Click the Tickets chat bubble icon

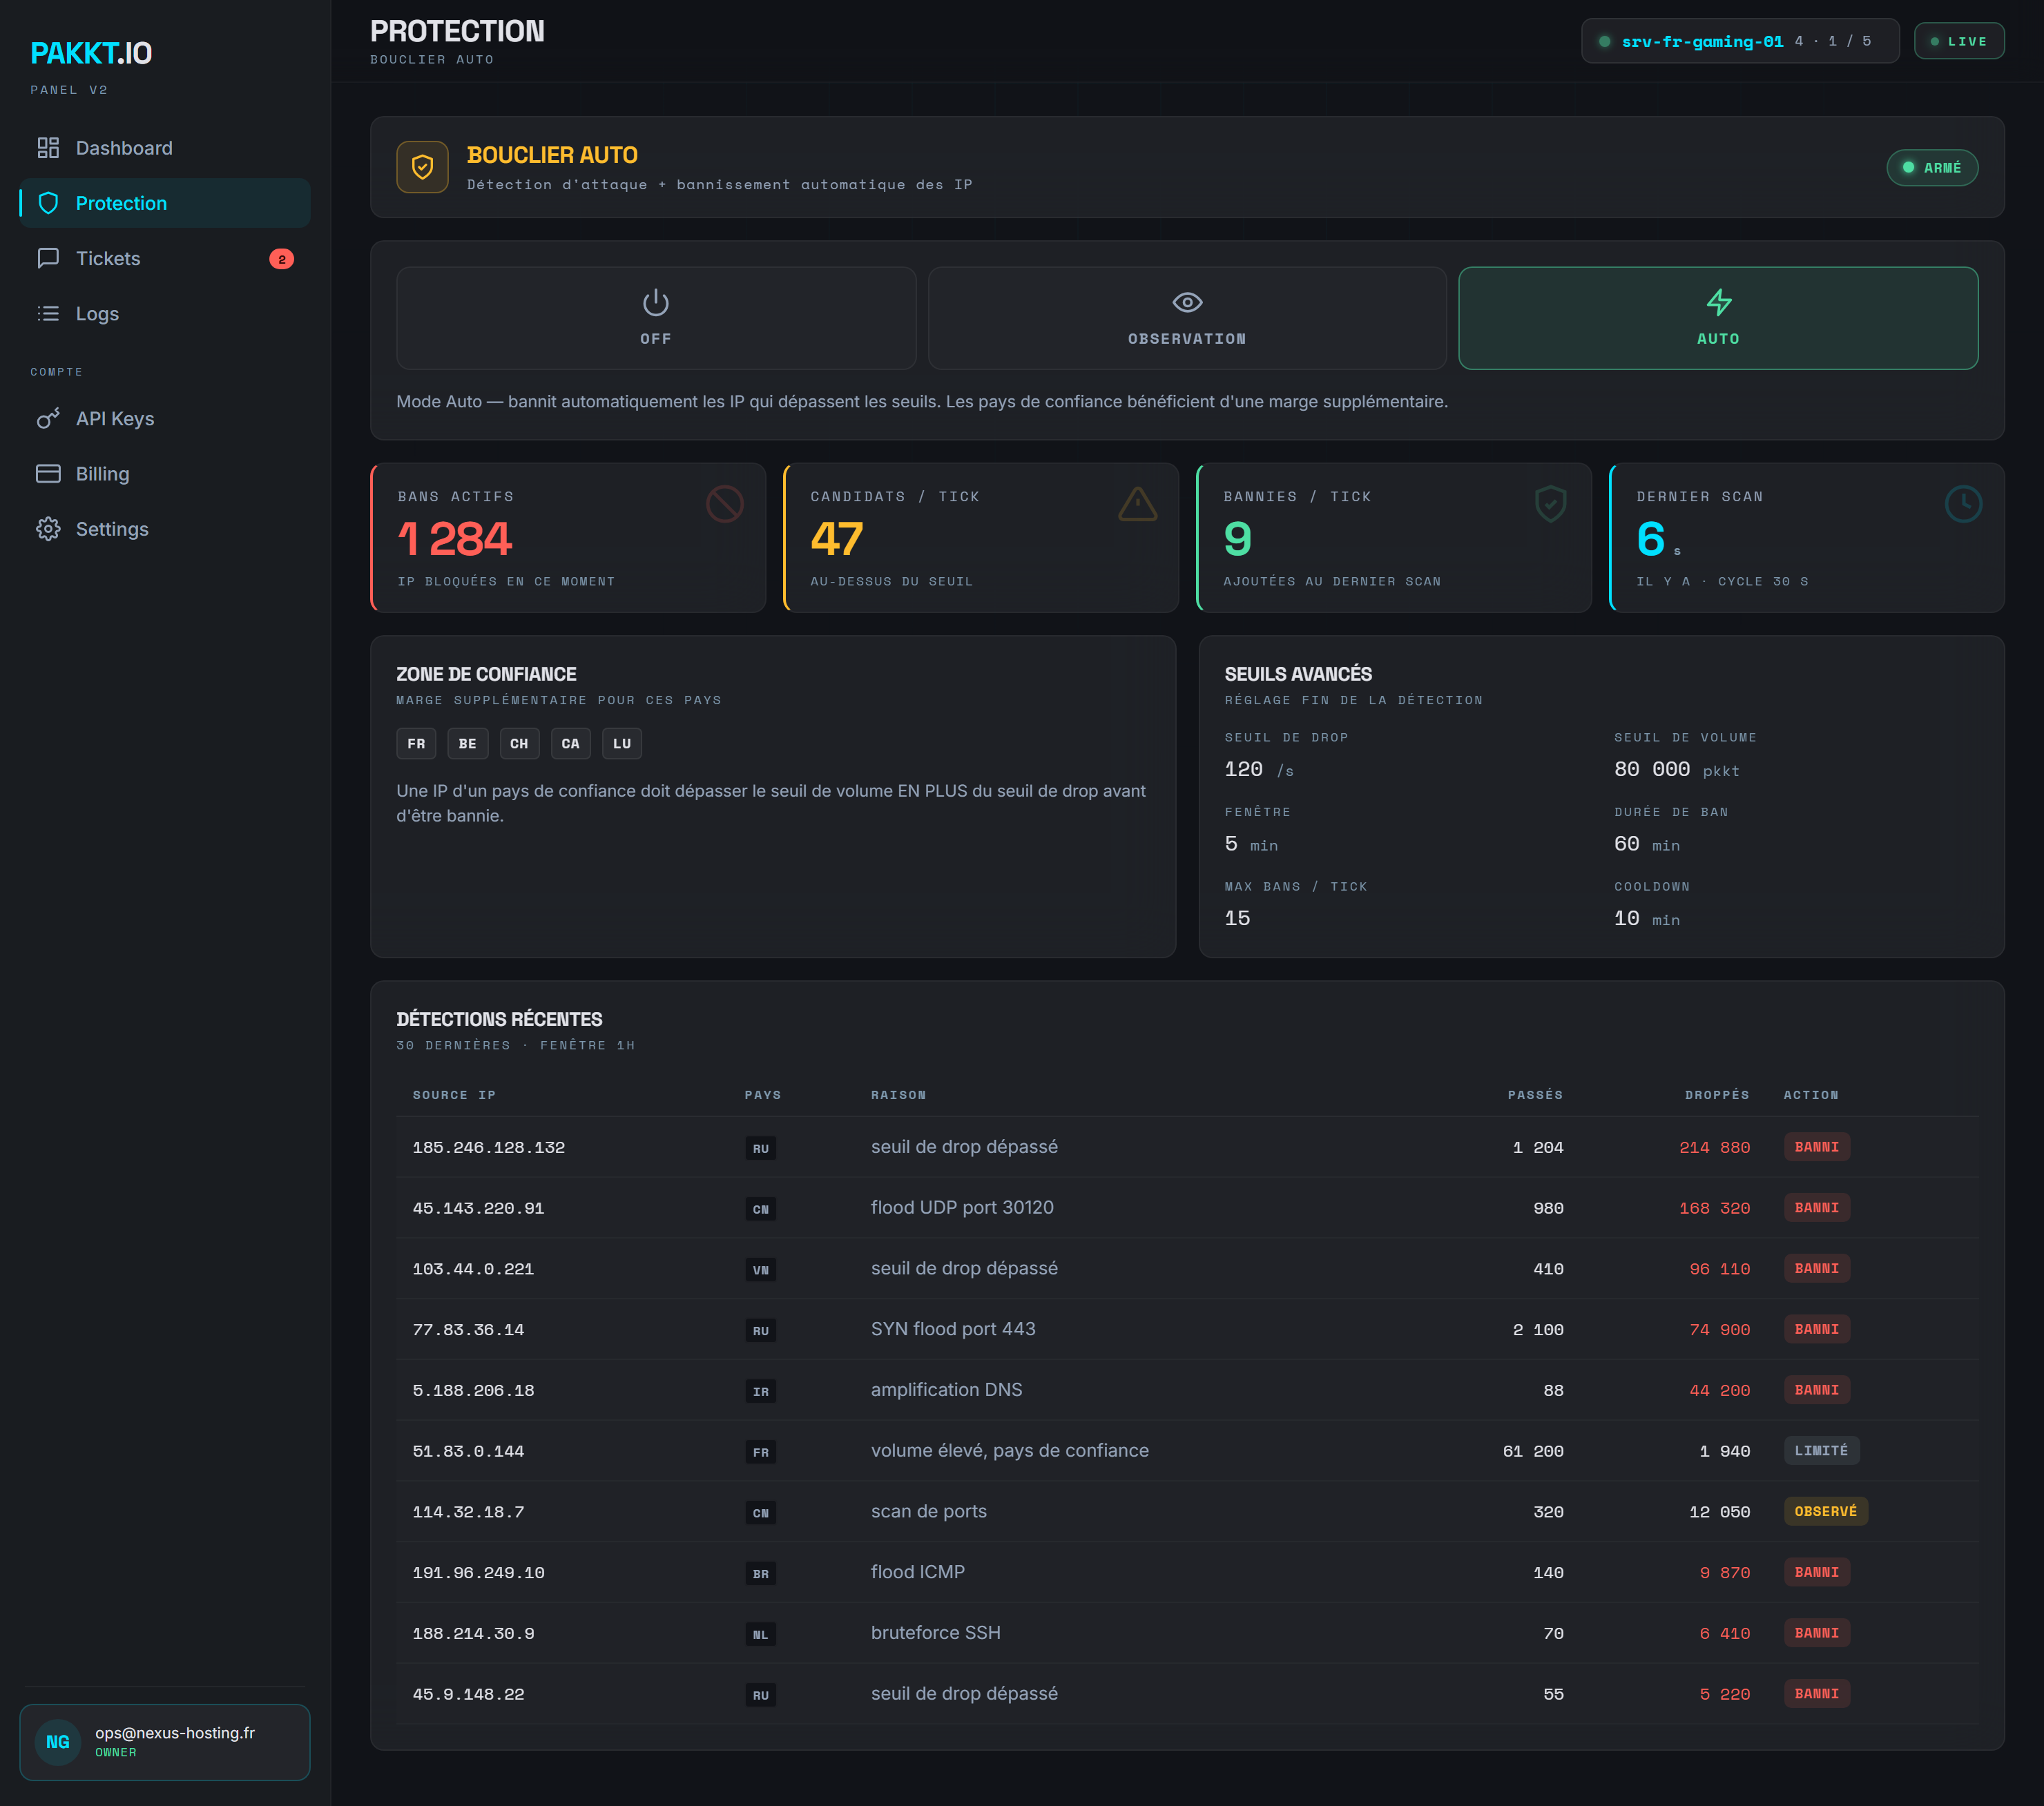(x=48, y=258)
